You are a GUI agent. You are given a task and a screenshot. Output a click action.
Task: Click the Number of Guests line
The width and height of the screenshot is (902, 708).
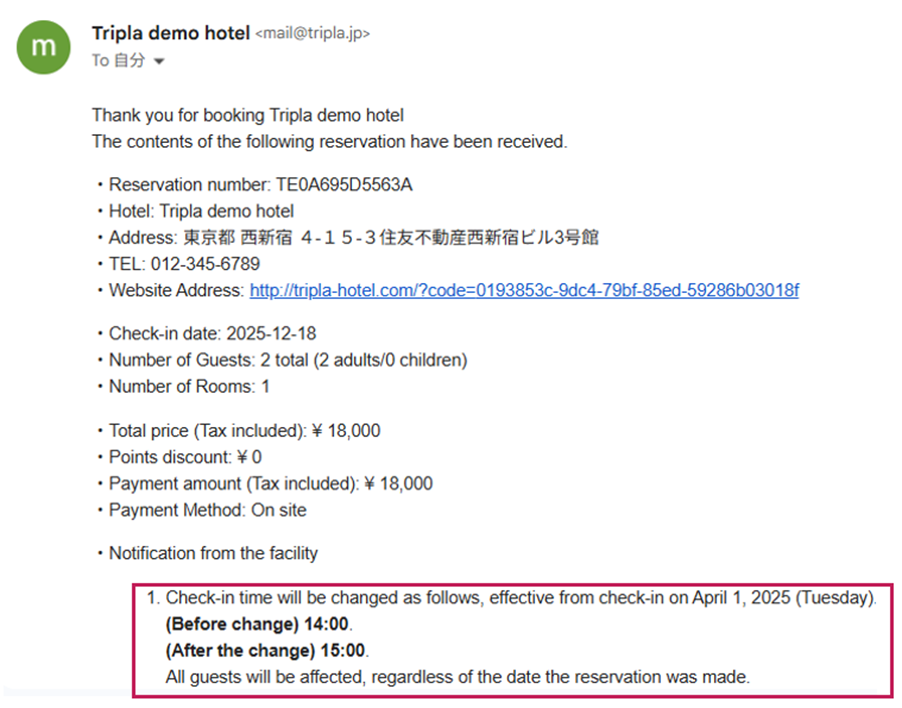click(x=288, y=359)
